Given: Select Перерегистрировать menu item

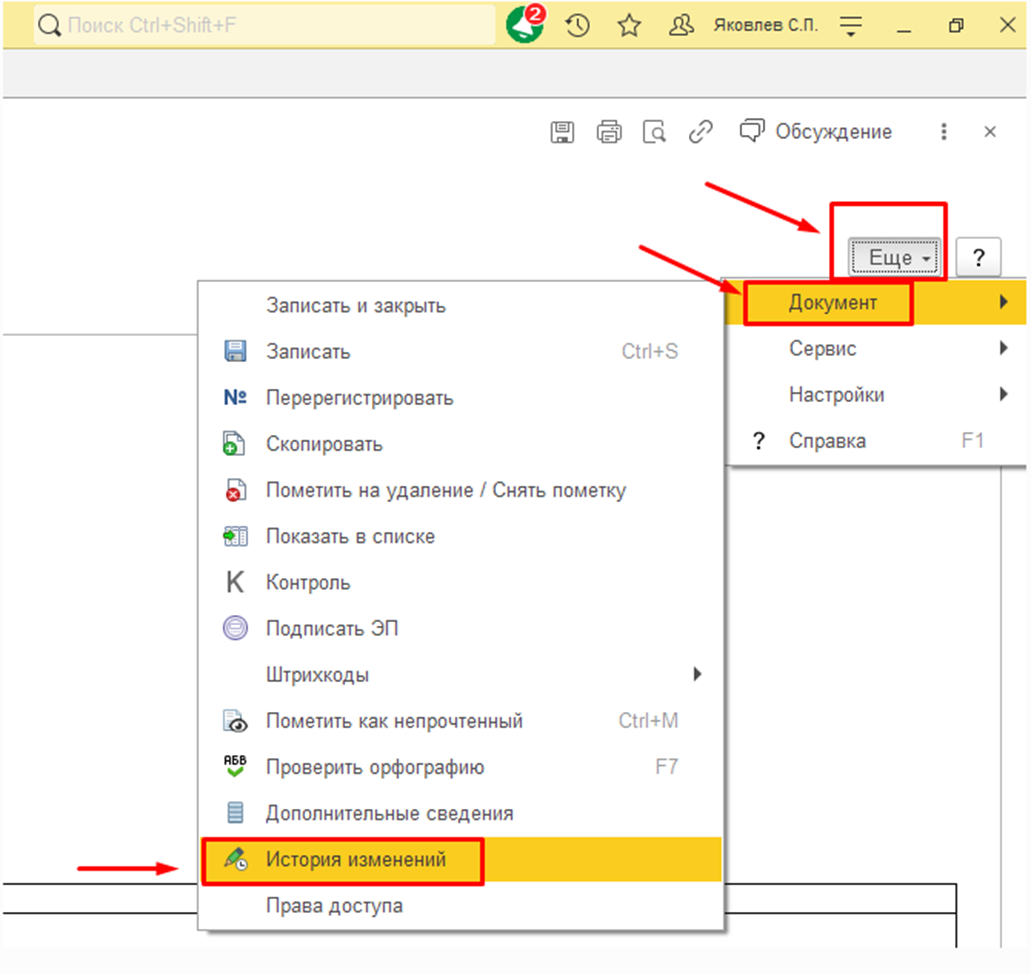Looking at the screenshot, I should (x=460, y=398).
